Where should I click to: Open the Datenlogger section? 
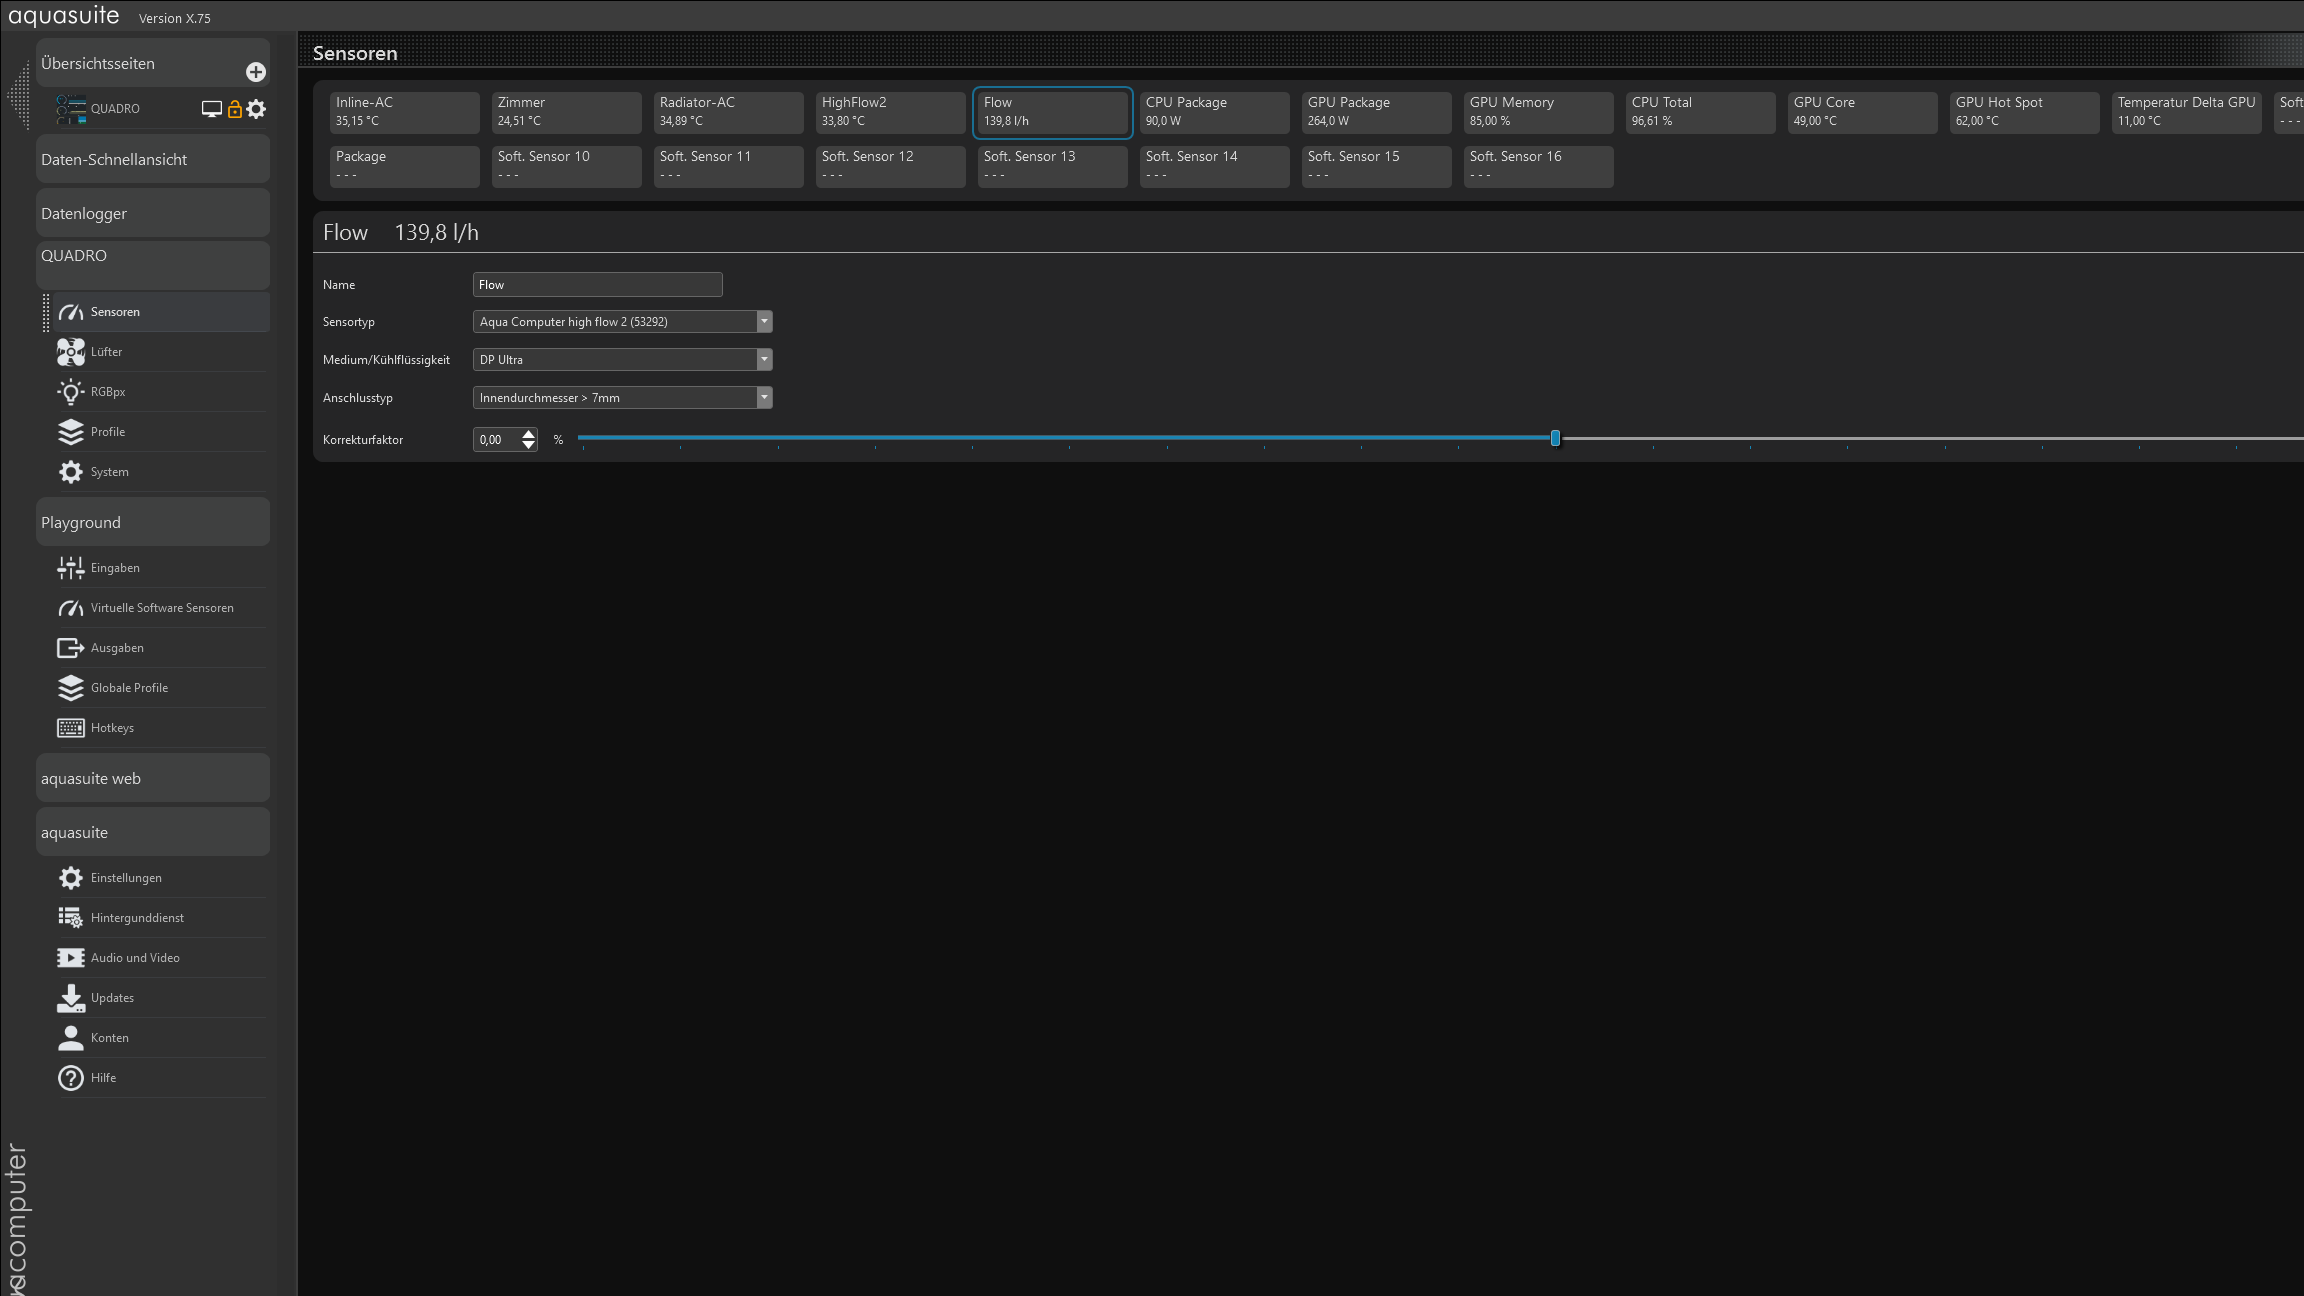pos(152,214)
